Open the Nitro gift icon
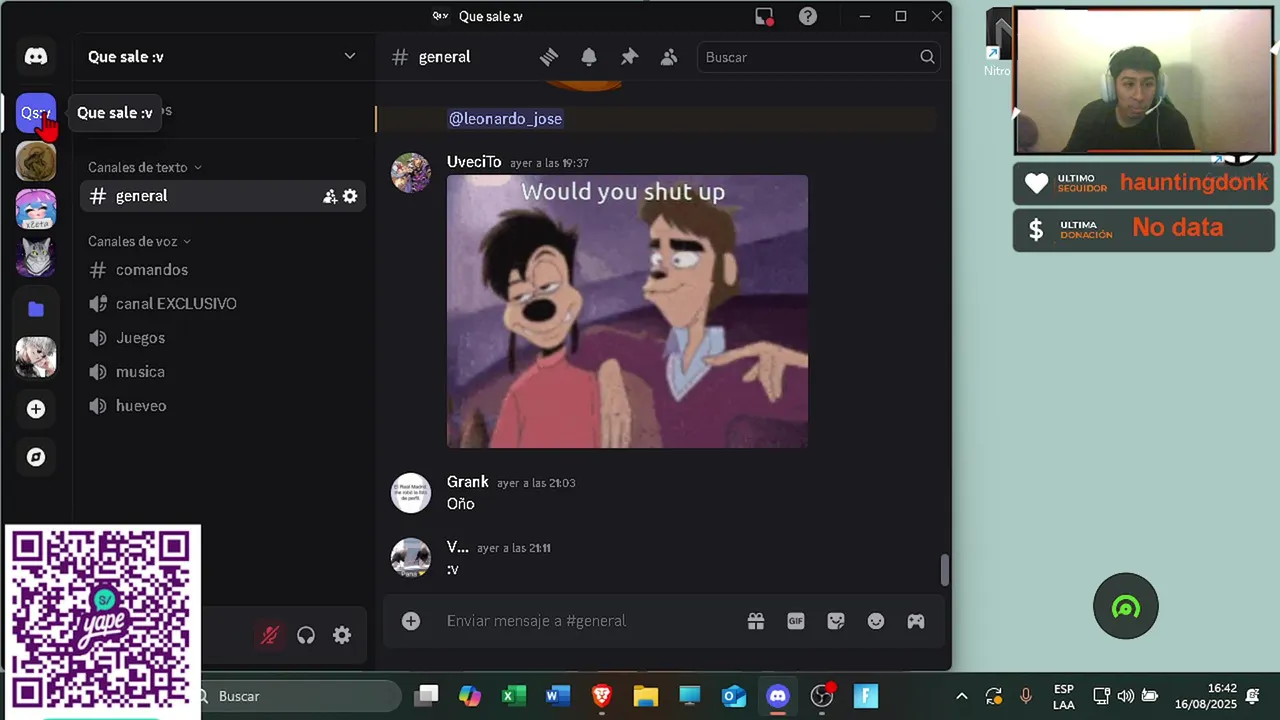The height and width of the screenshot is (720, 1280). [x=756, y=621]
